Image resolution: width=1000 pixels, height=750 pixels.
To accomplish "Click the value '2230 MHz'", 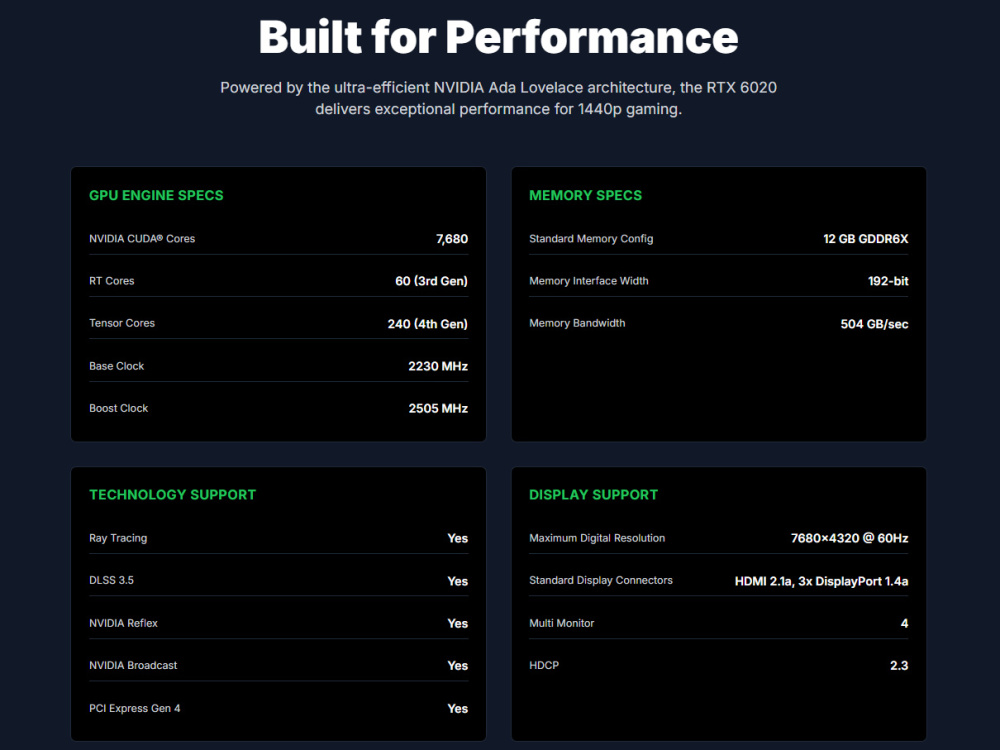I will click(438, 366).
